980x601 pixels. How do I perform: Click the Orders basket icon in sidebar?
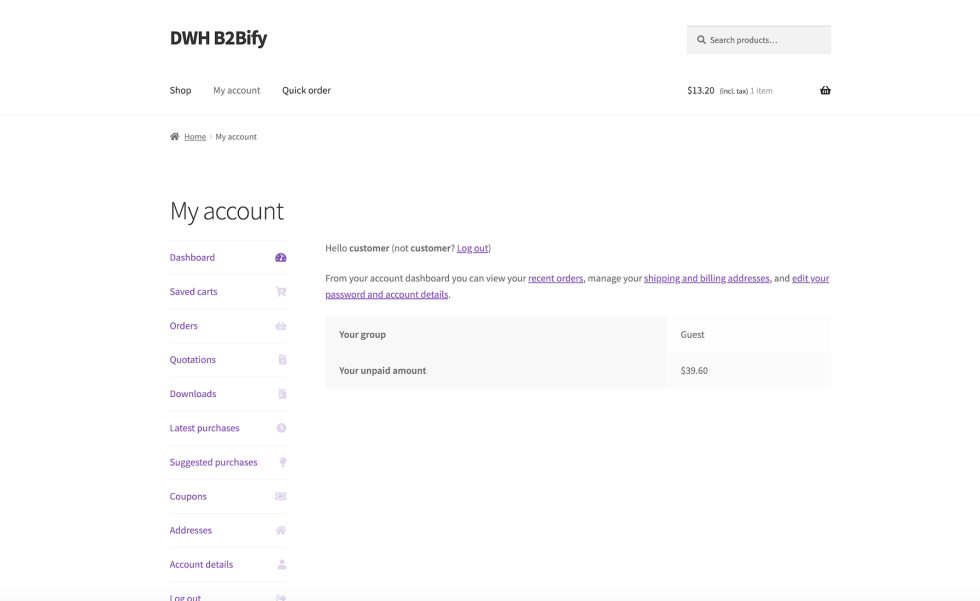(281, 326)
